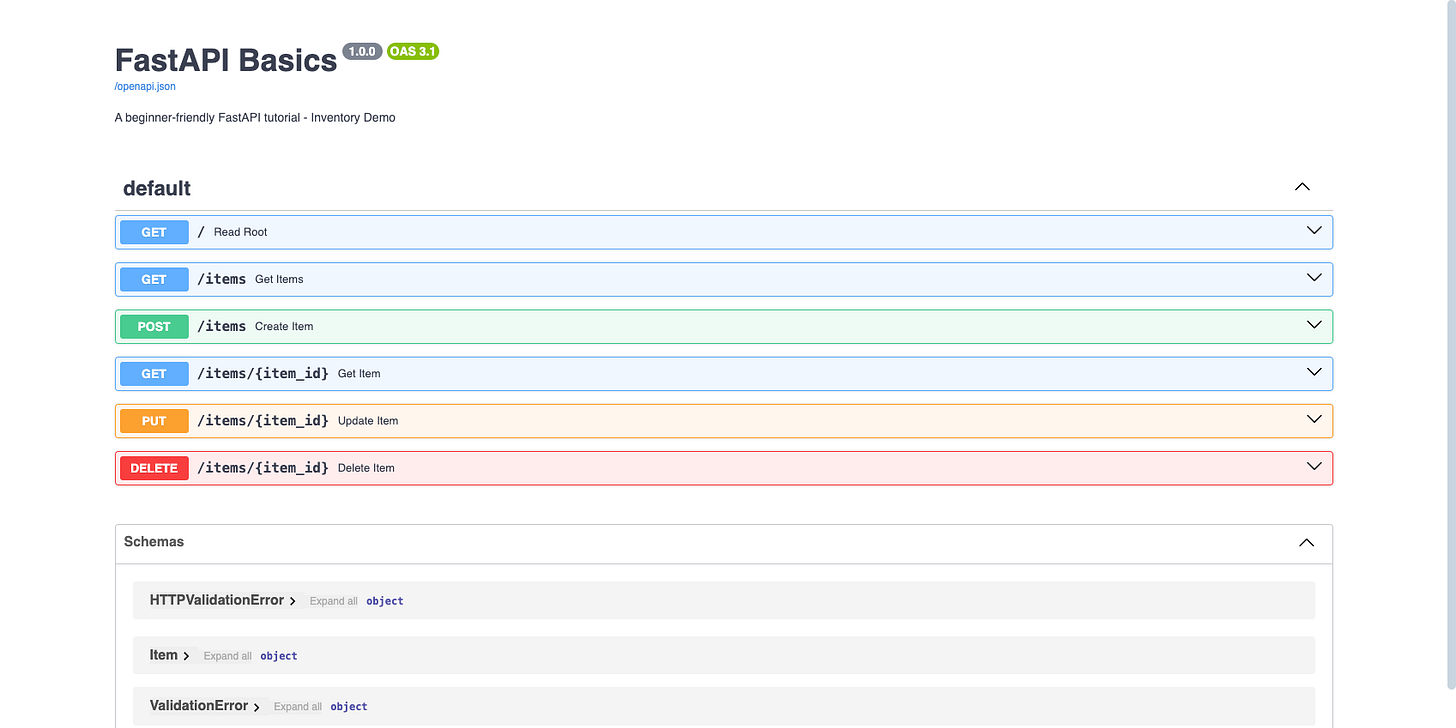1456x728 pixels.
Task: Click the DELETE method badge
Action: (154, 468)
